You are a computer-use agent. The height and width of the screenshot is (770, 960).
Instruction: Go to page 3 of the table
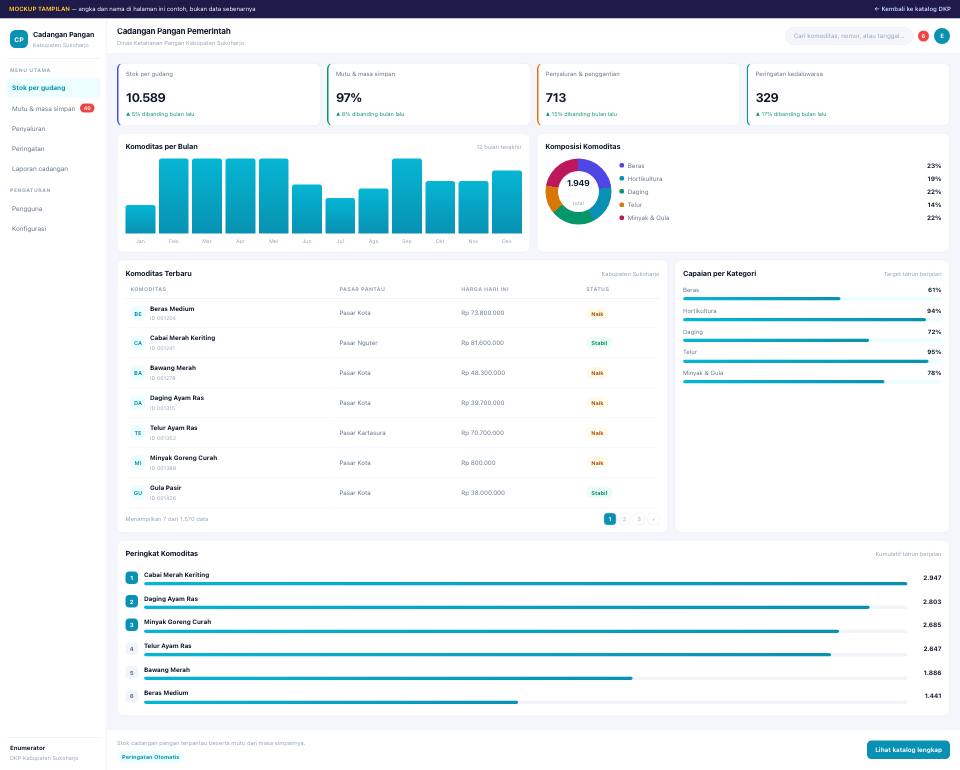coord(639,519)
